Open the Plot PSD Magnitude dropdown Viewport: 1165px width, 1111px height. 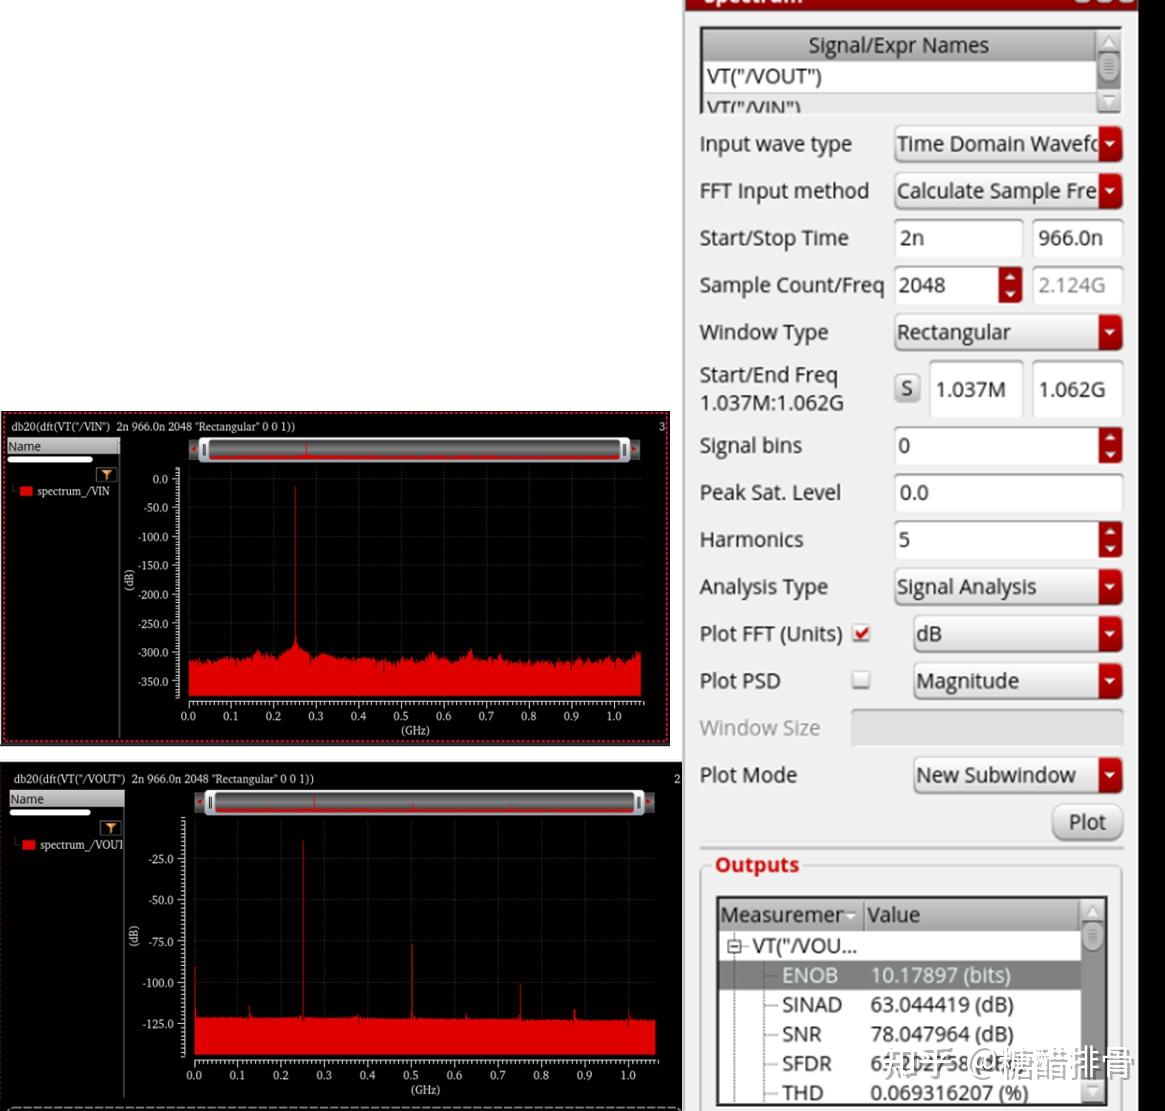[x=1017, y=681]
